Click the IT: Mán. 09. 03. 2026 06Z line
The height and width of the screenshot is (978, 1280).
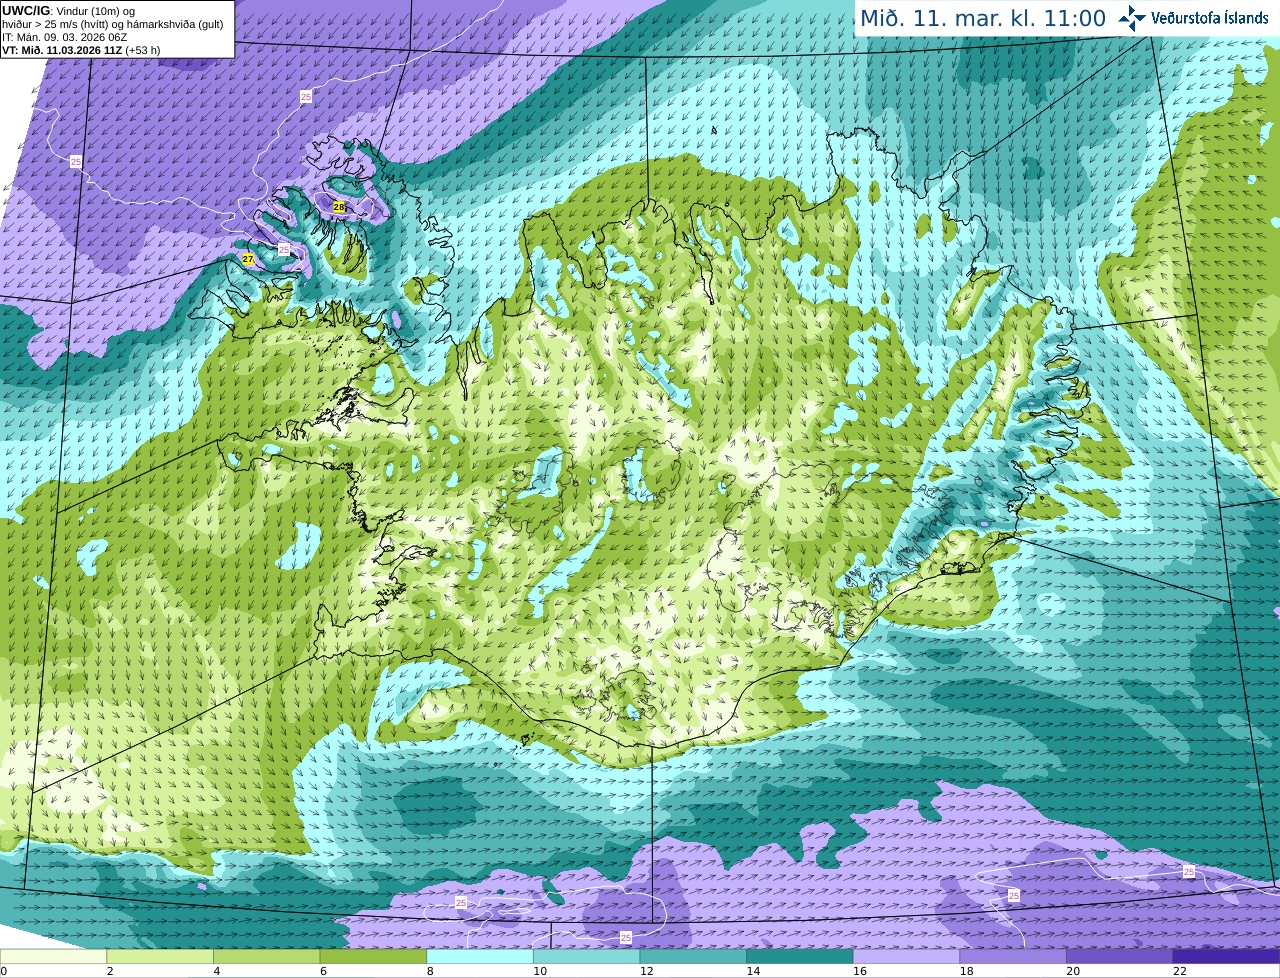(x=65, y=37)
